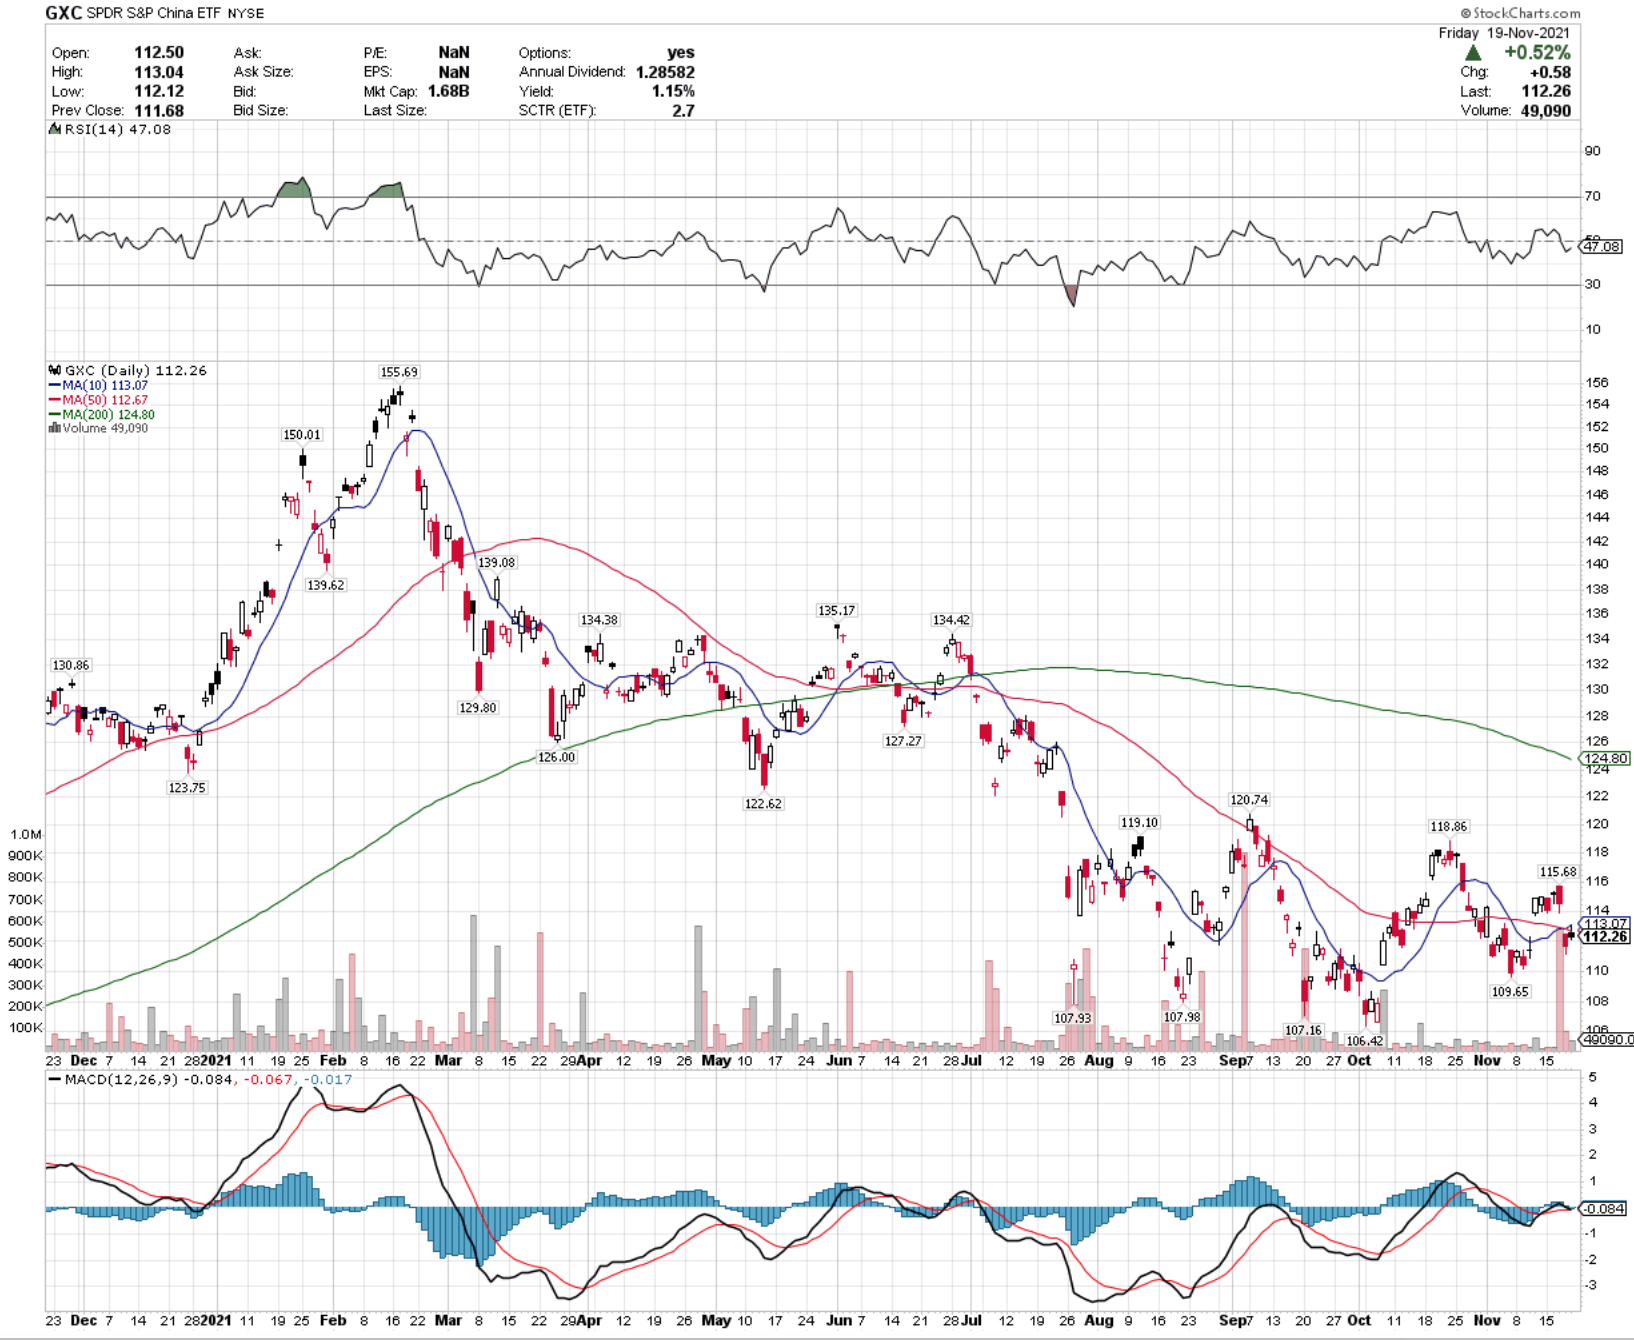The width and height of the screenshot is (1634, 1340).
Task: Click the Yield value 1.15%
Action: 673,91
